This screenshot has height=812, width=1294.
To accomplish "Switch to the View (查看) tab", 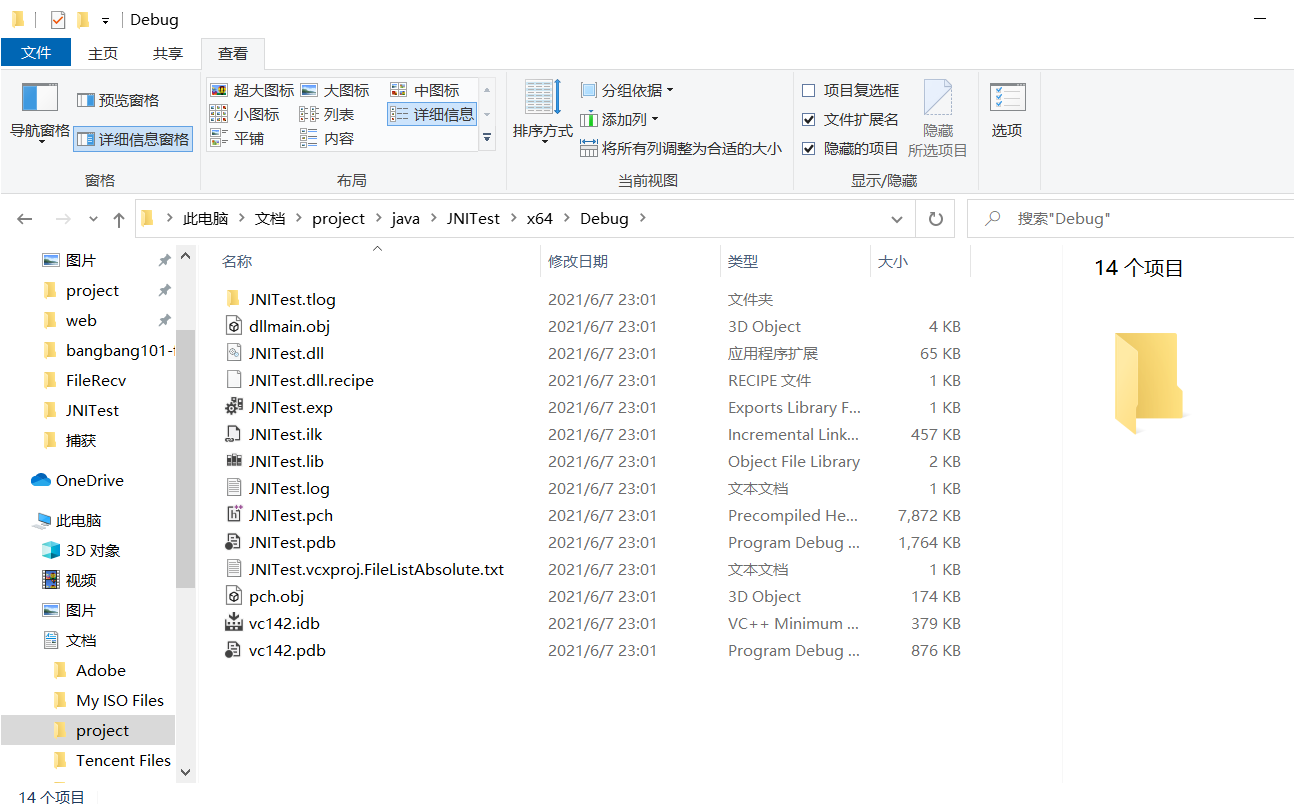I will tap(233, 53).
